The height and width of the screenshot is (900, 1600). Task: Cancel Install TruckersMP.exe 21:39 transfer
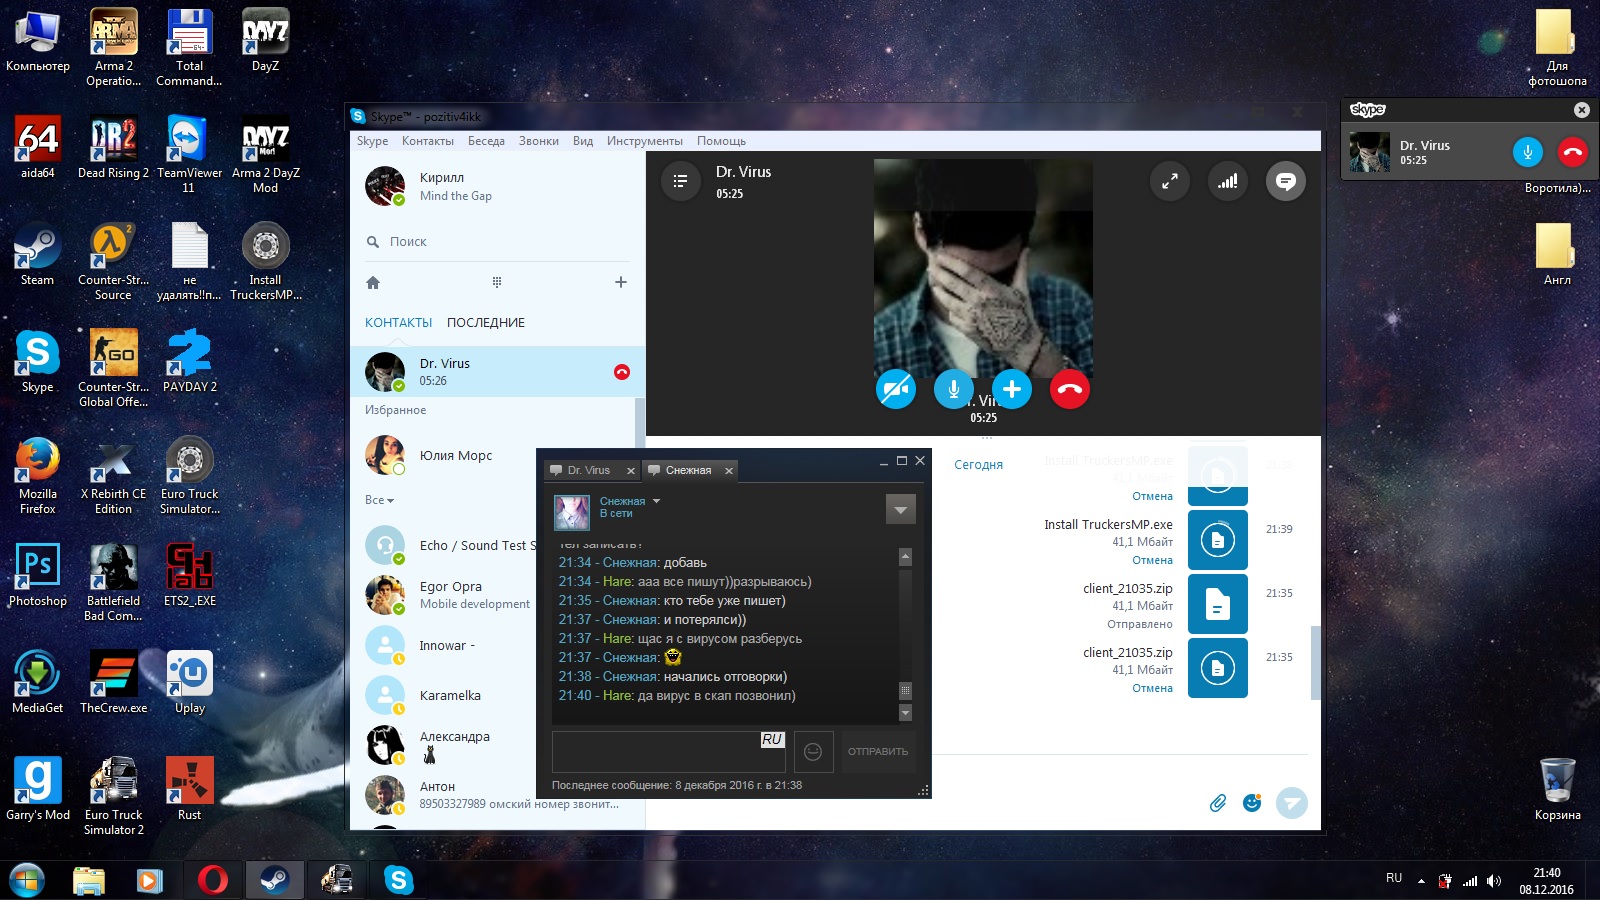coord(1152,560)
